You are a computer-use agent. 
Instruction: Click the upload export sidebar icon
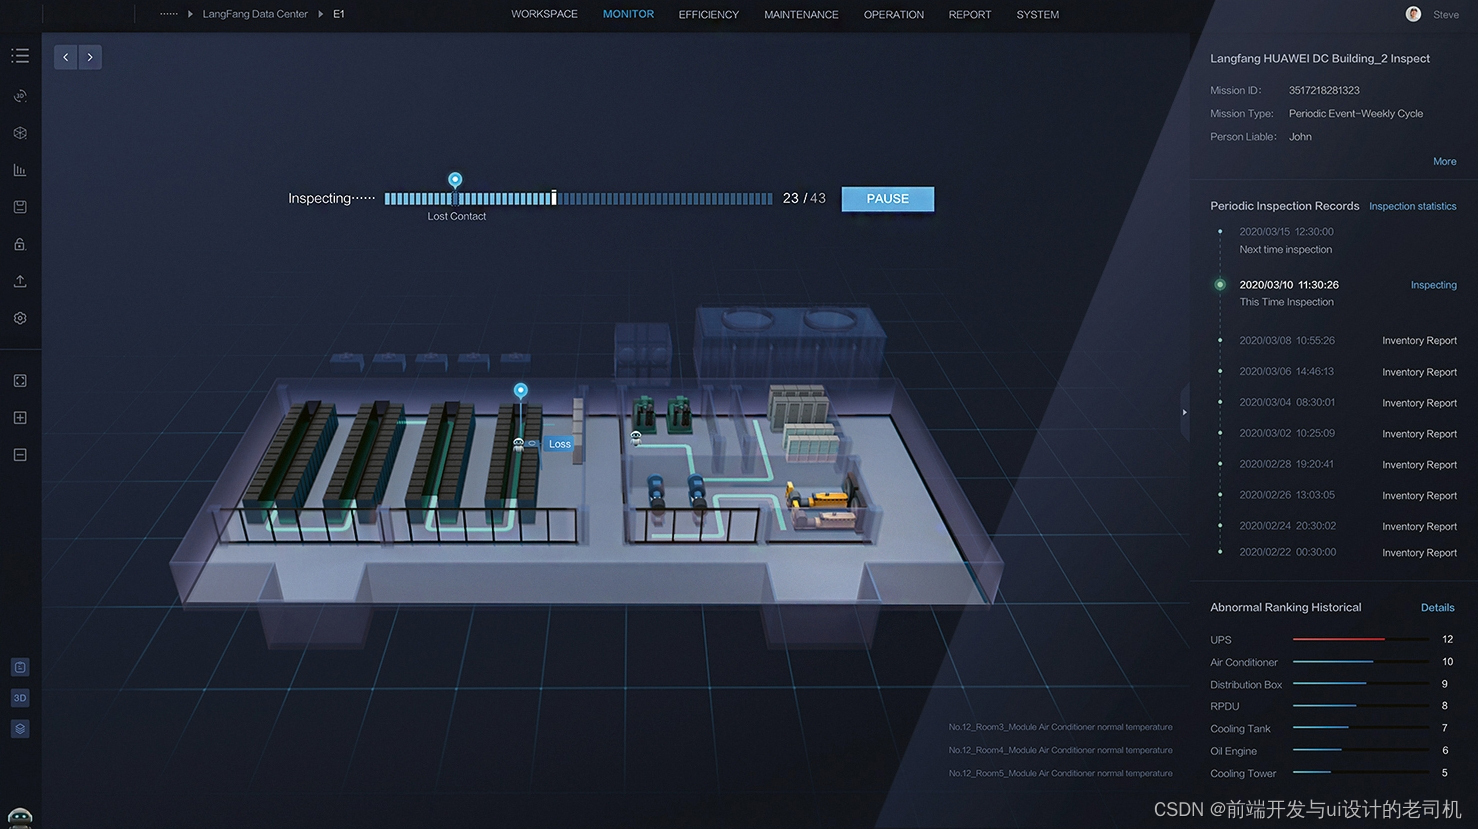pos(20,281)
